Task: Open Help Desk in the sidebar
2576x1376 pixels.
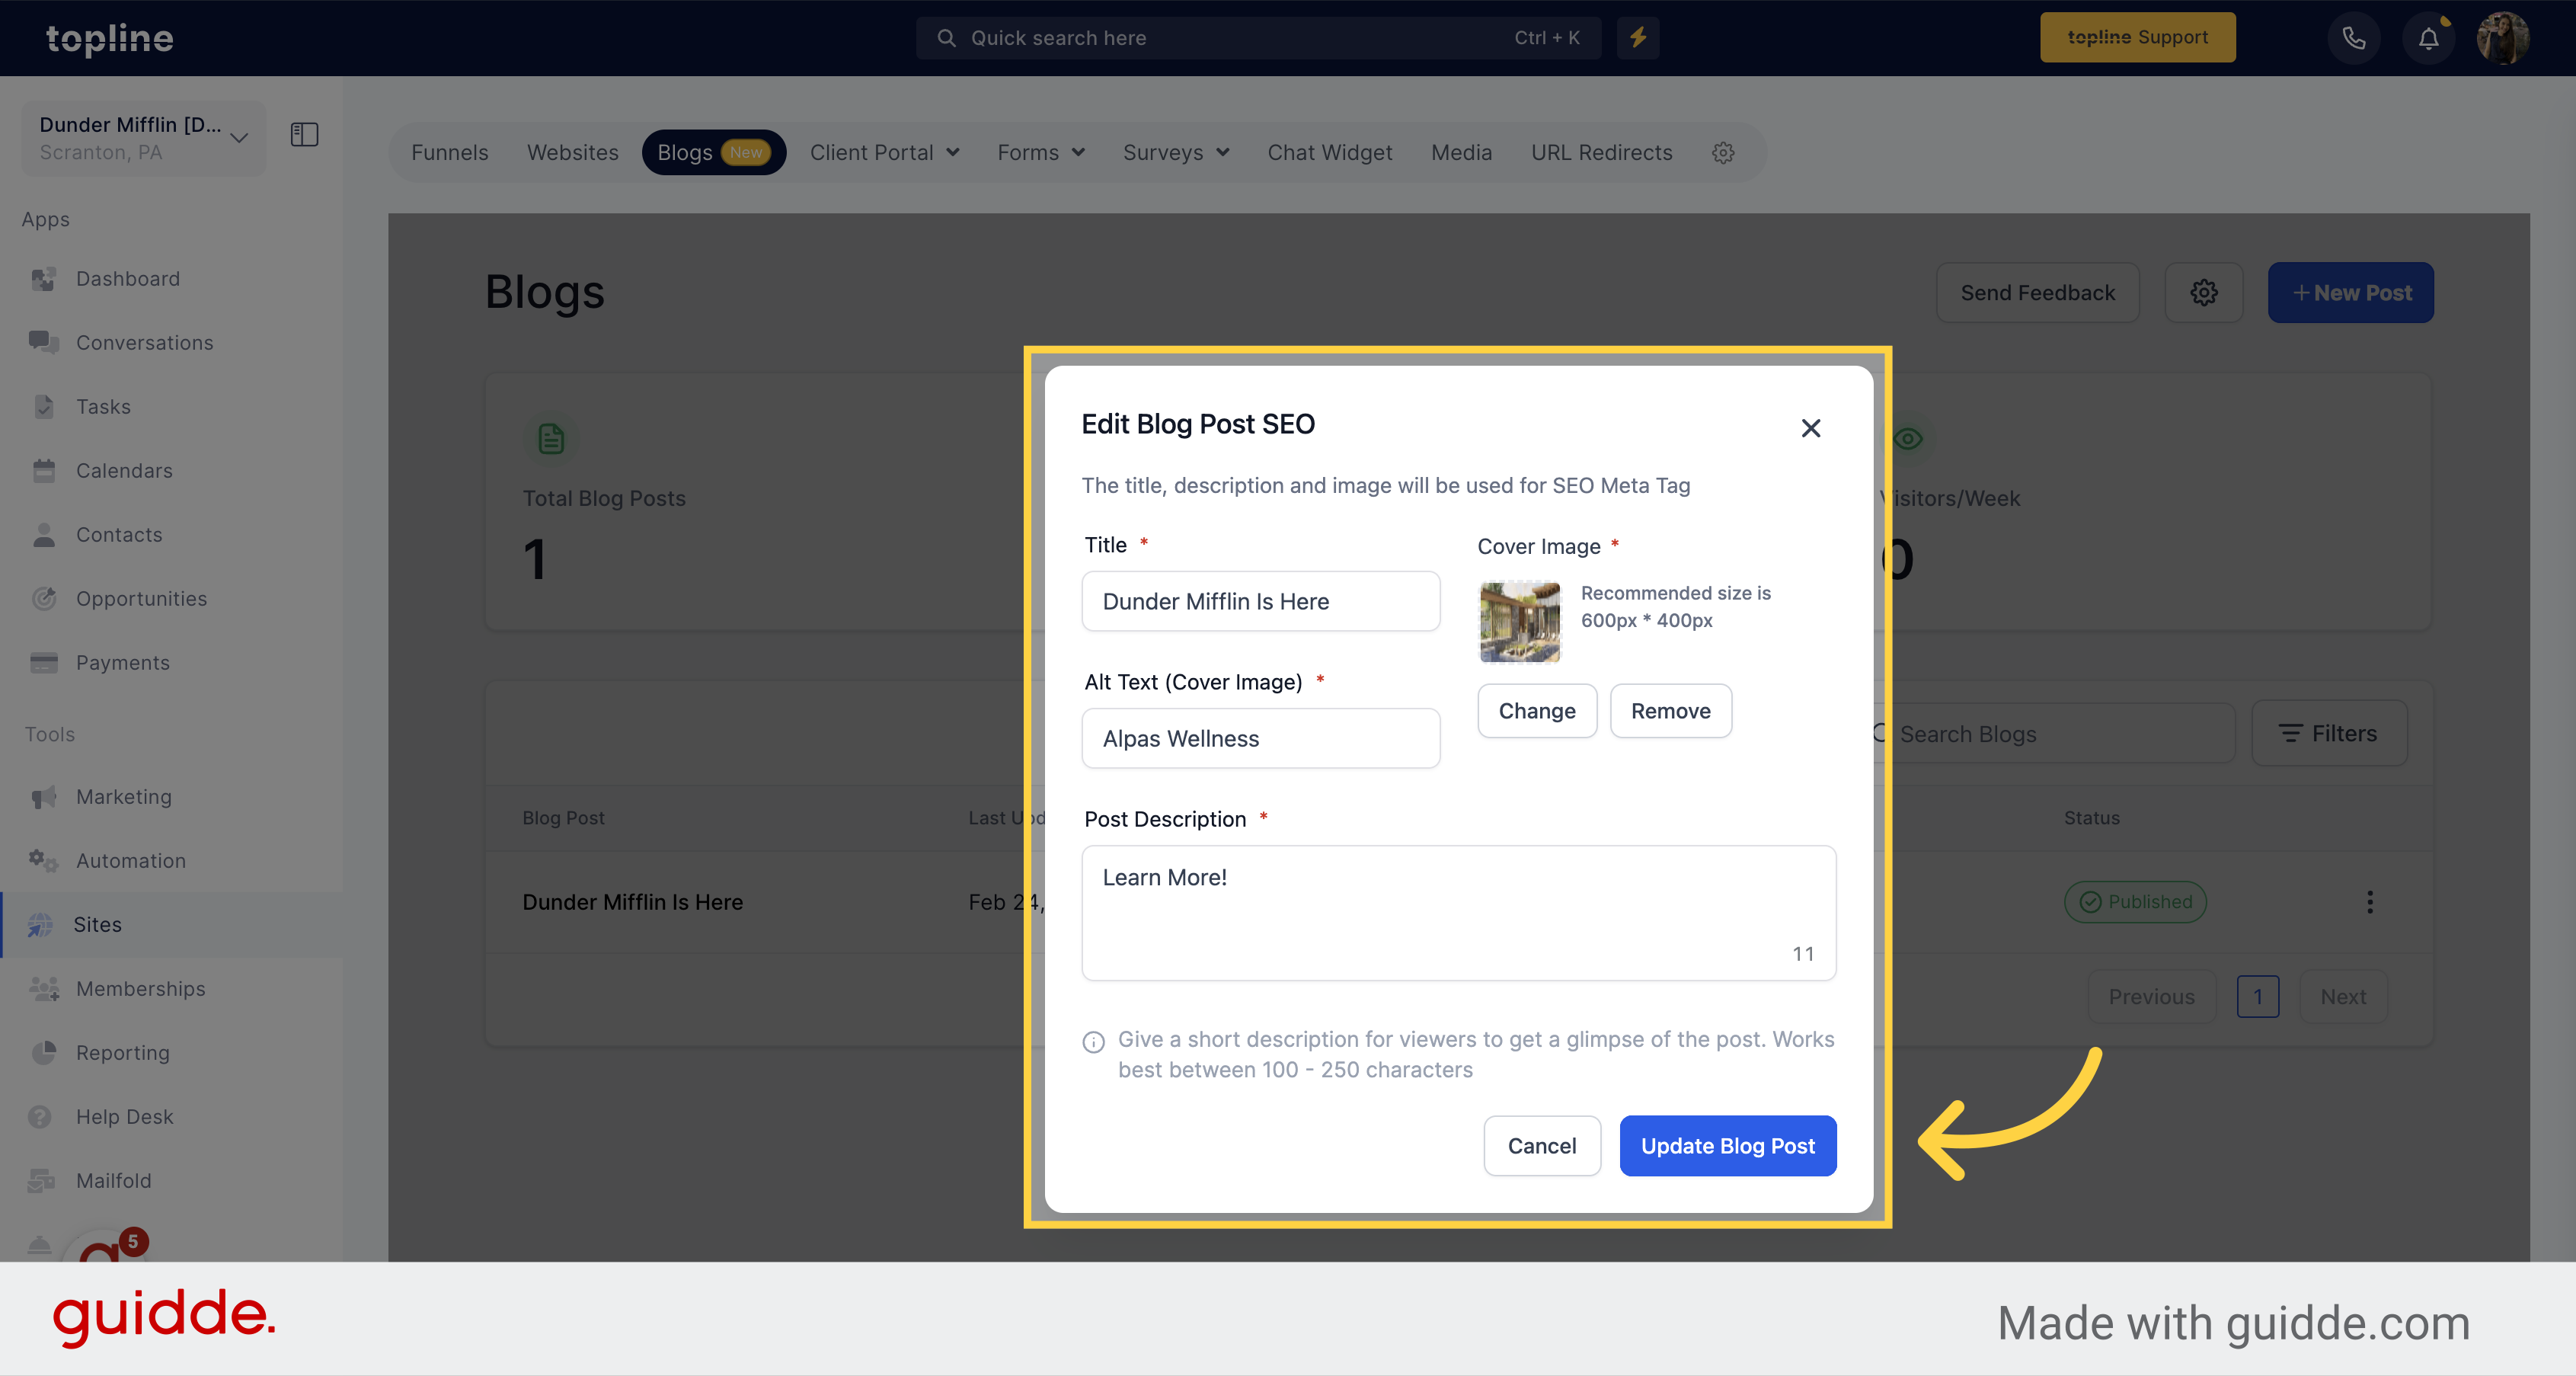Action: coord(125,1117)
